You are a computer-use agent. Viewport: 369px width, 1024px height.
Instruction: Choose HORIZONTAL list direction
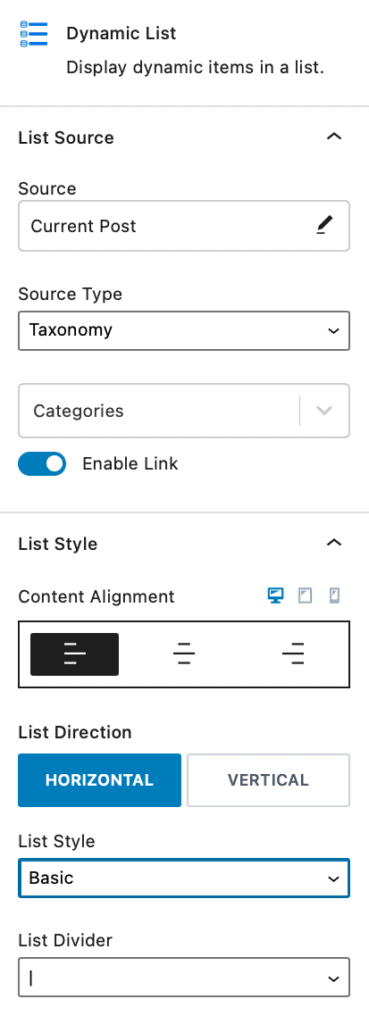point(99,780)
